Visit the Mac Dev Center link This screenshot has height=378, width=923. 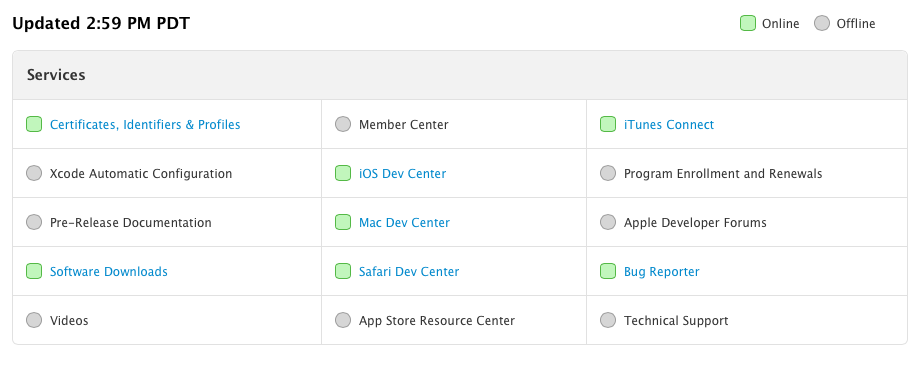pyautogui.click(x=404, y=223)
